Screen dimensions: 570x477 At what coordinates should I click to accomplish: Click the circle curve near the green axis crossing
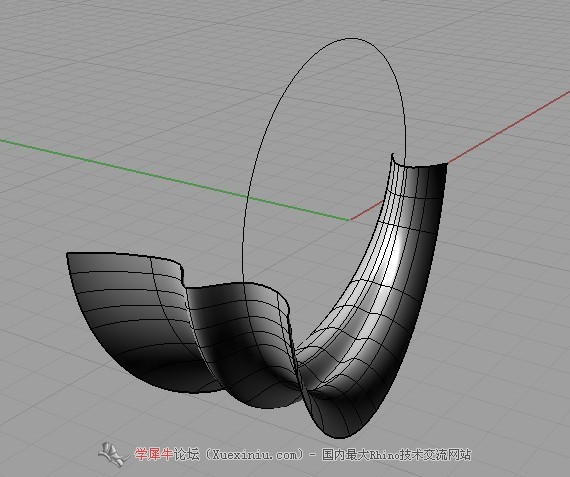click(x=248, y=197)
